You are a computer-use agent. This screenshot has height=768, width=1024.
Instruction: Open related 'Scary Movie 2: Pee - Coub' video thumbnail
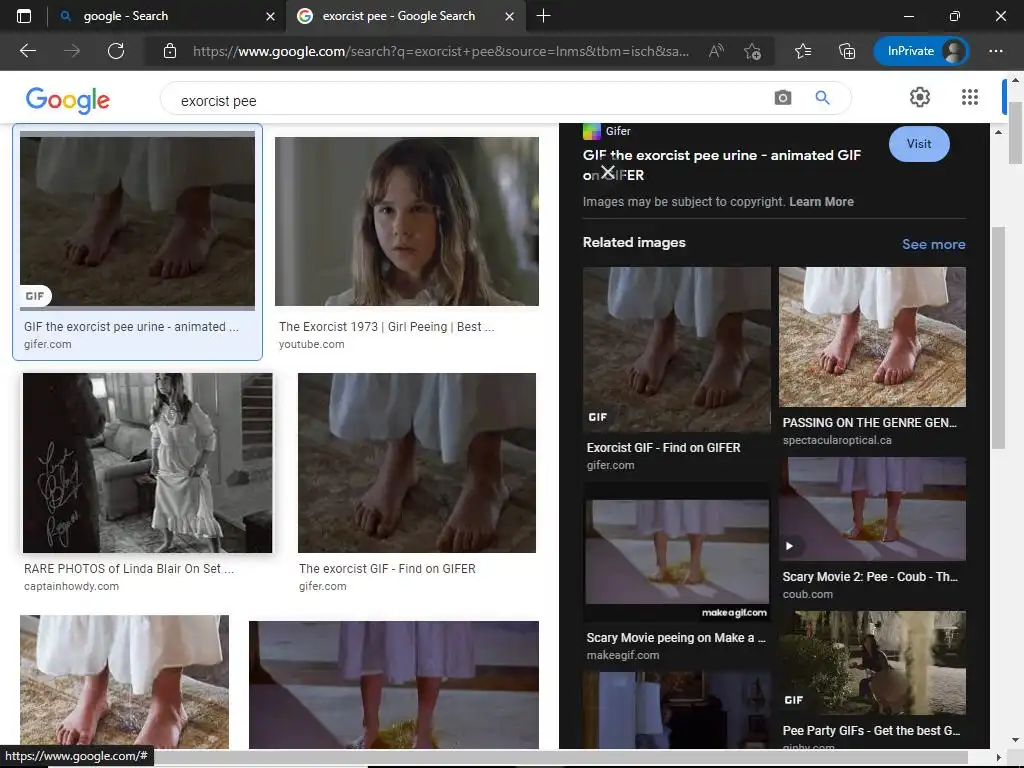872,509
